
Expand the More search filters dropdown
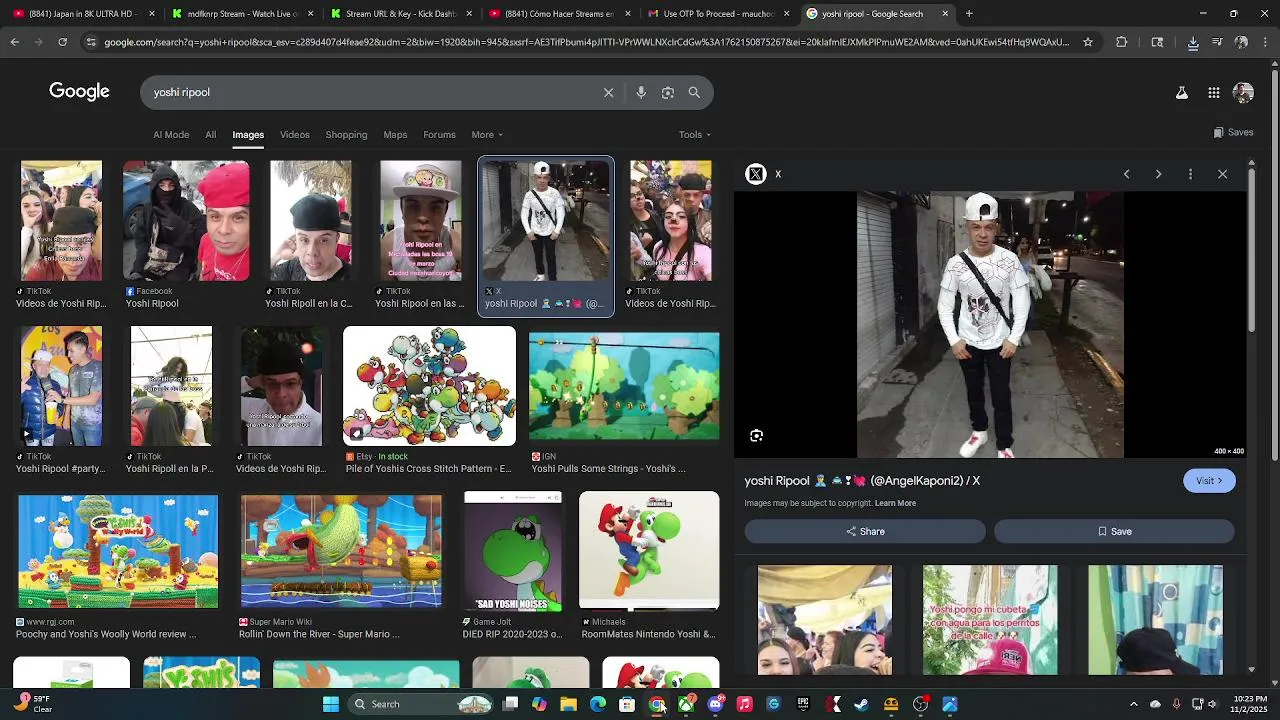pos(487,135)
